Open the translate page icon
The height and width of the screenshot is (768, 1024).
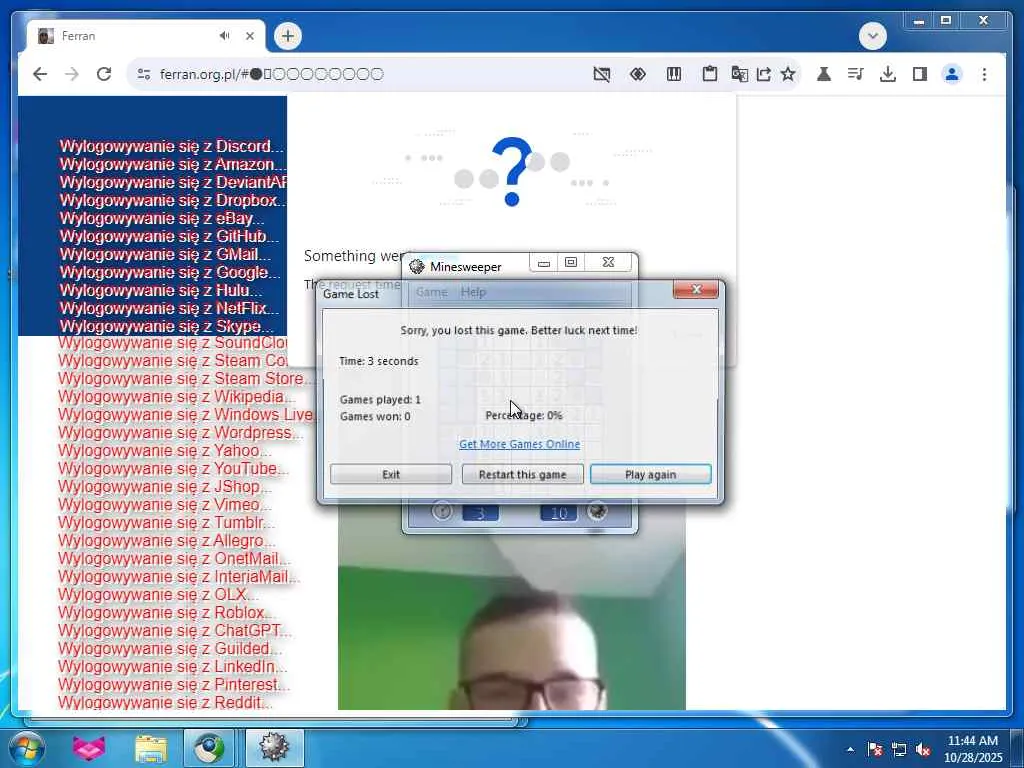[739, 74]
